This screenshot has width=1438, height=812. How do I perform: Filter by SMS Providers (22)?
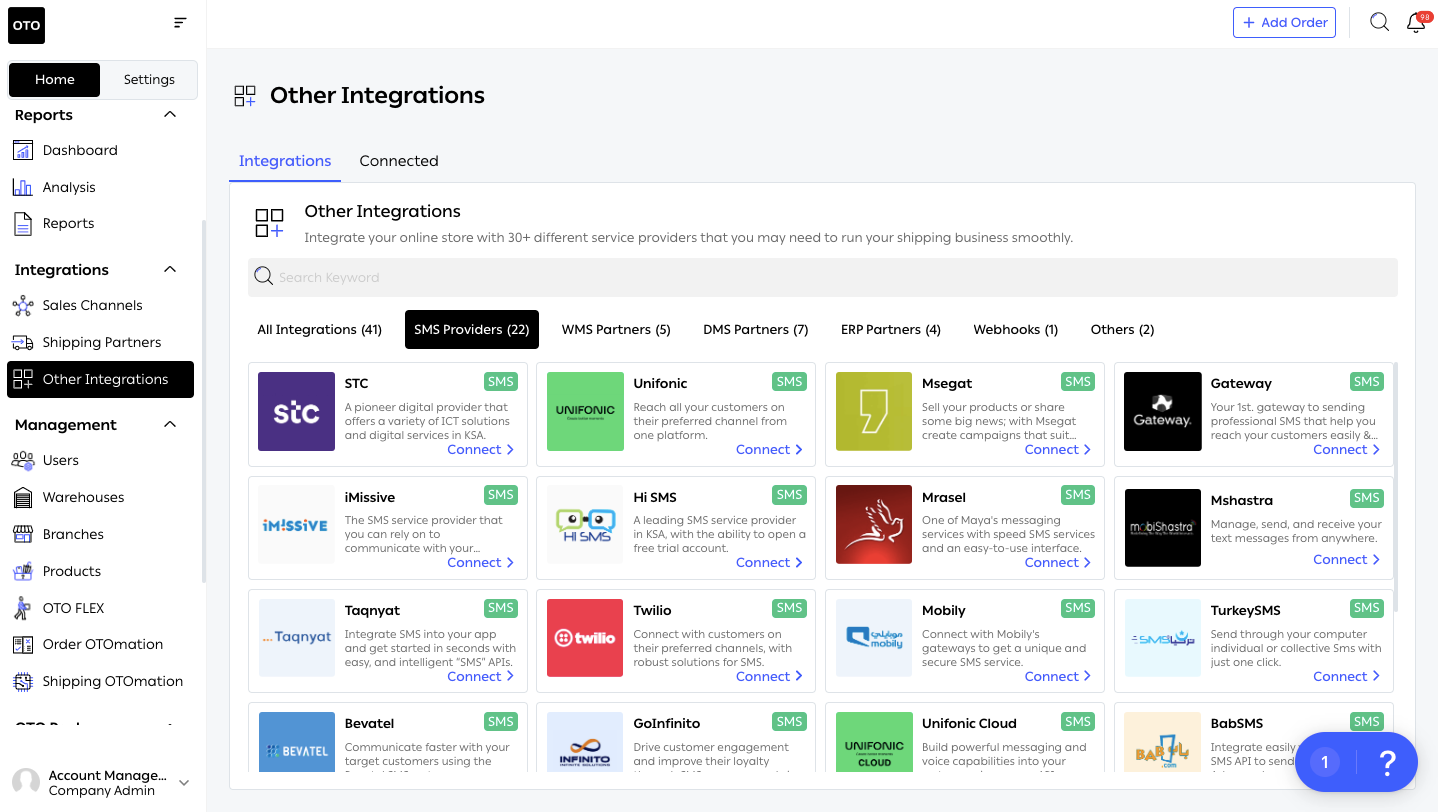pyautogui.click(x=472, y=329)
